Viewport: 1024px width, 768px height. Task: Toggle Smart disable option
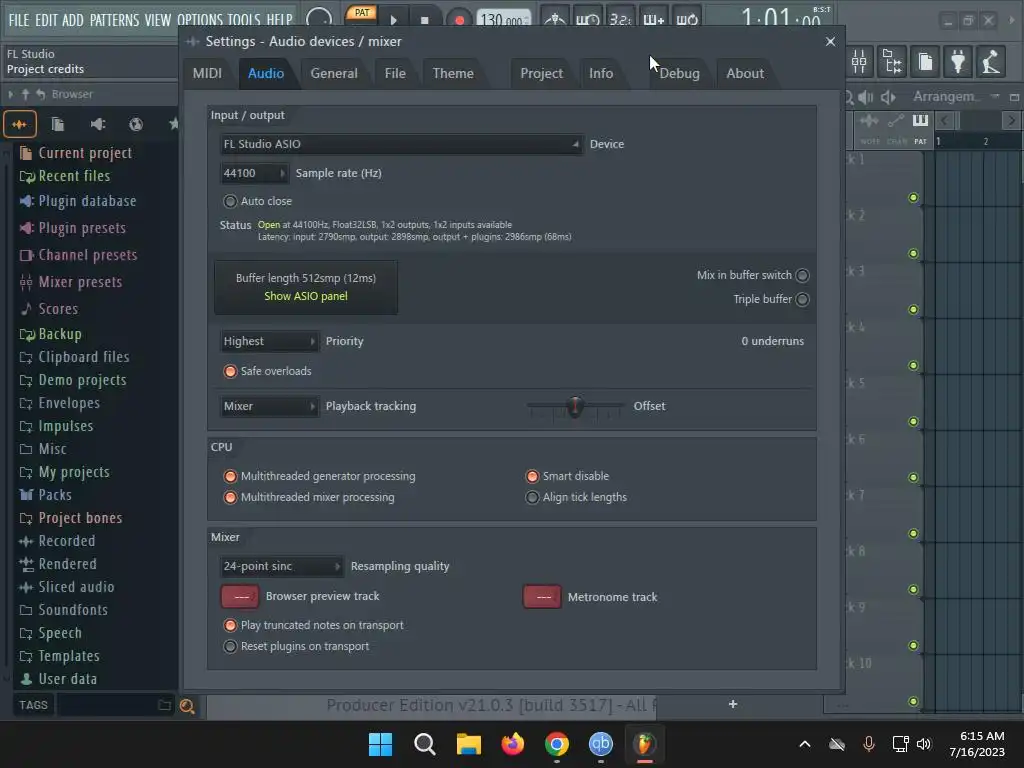coord(532,476)
